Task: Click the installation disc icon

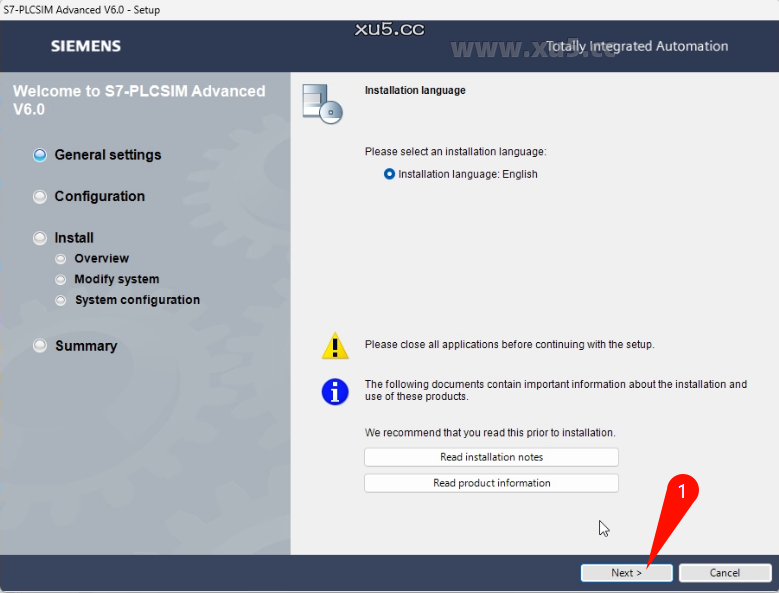Action: pyautogui.click(x=322, y=103)
